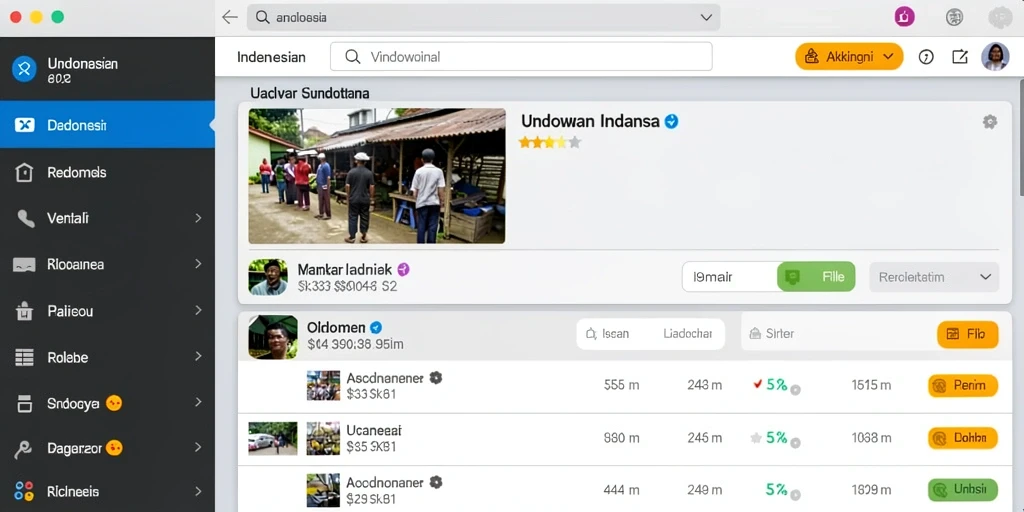Select Dedonesii in the sidebar
This screenshot has width=1024, height=512.
tap(107, 125)
